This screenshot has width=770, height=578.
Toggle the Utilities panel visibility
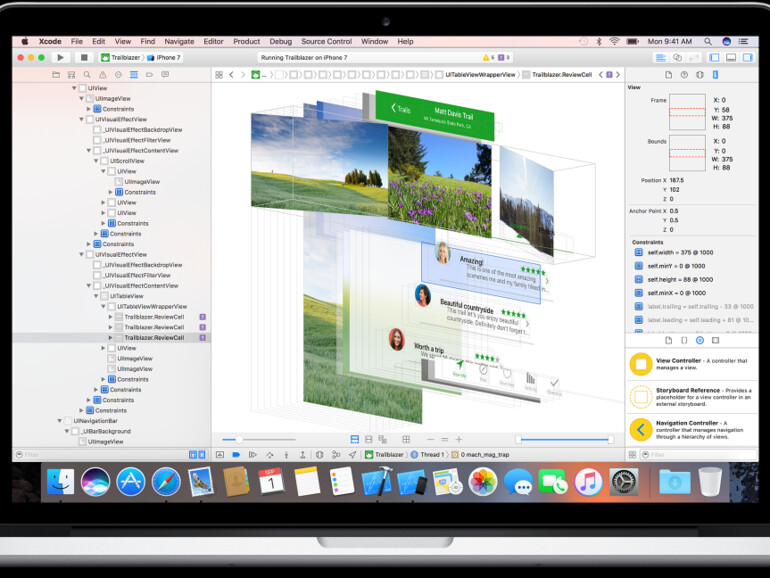click(747, 58)
